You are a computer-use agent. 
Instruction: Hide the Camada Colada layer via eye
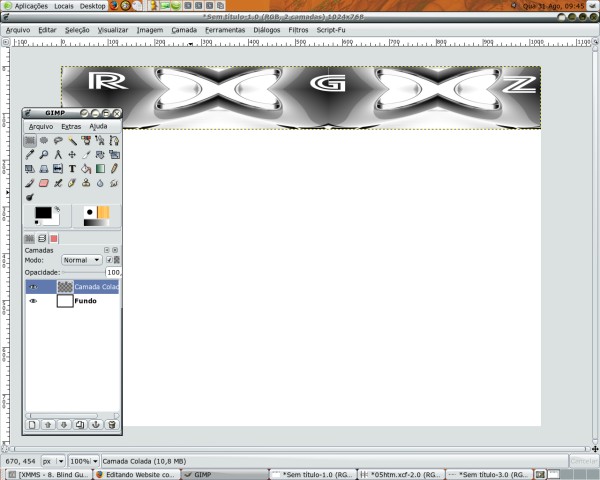click(x=33, y=287)
